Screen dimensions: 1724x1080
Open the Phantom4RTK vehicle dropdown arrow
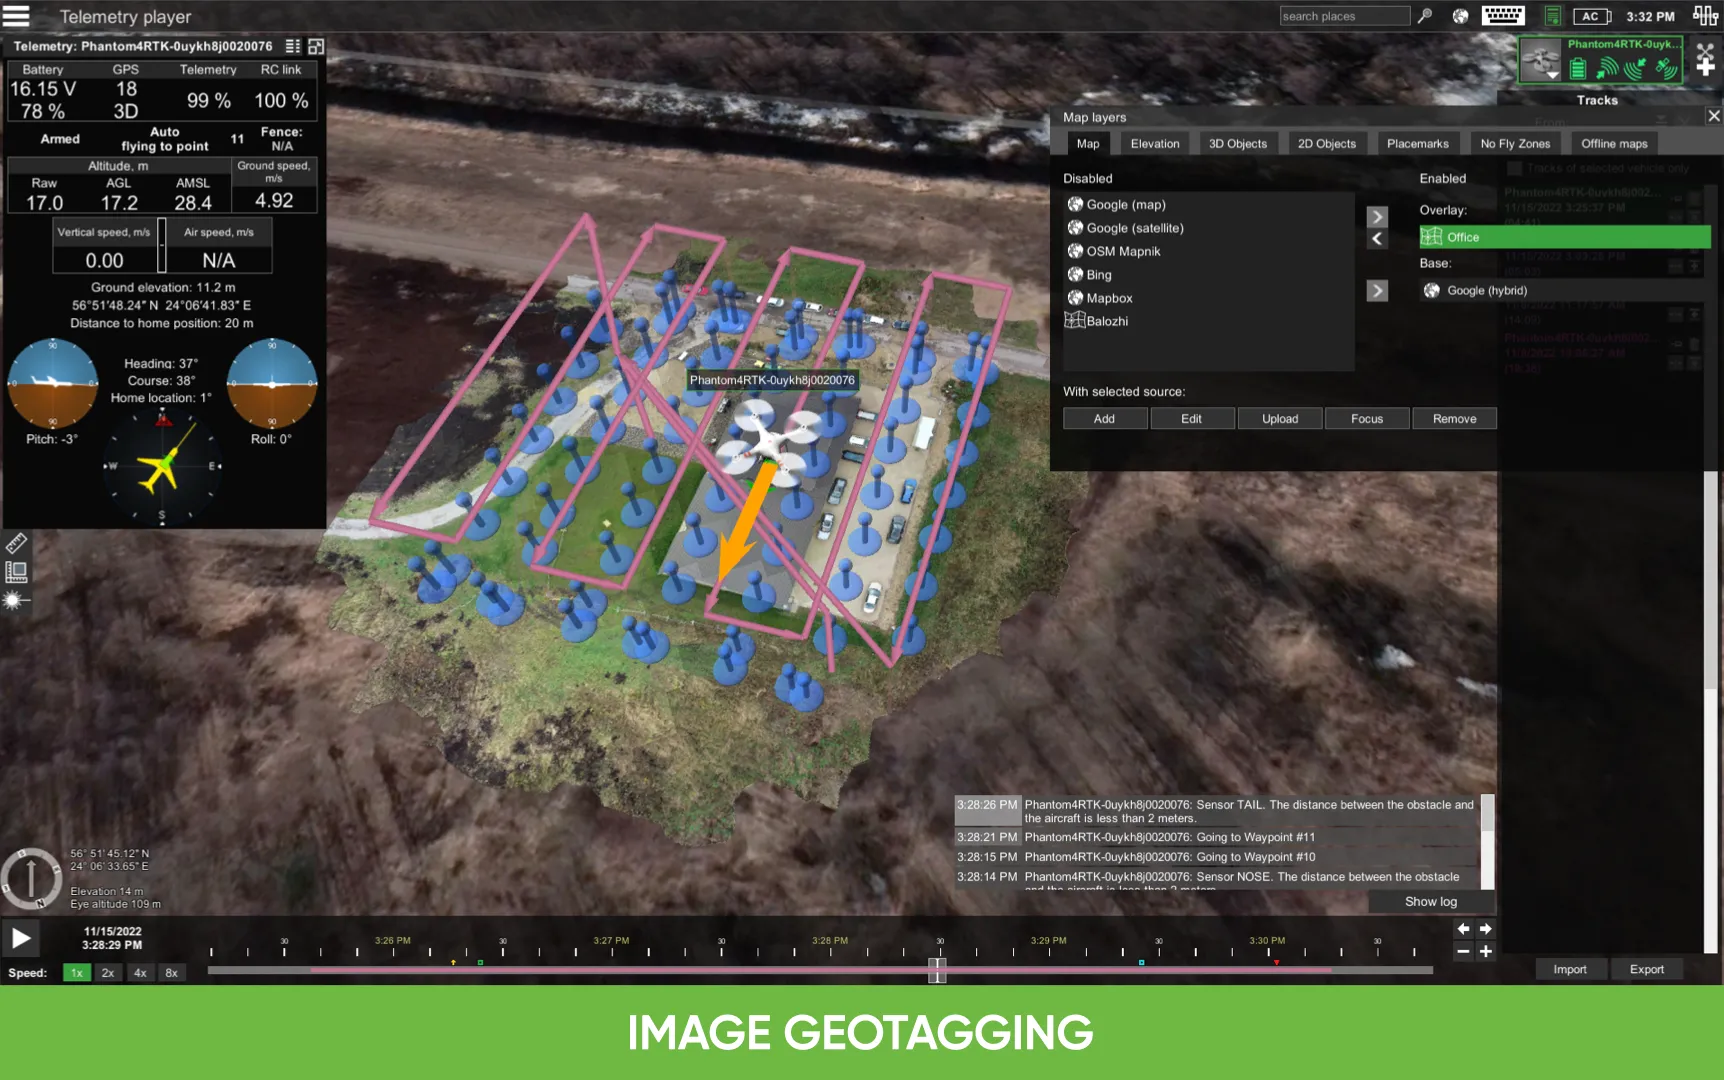1552,75
